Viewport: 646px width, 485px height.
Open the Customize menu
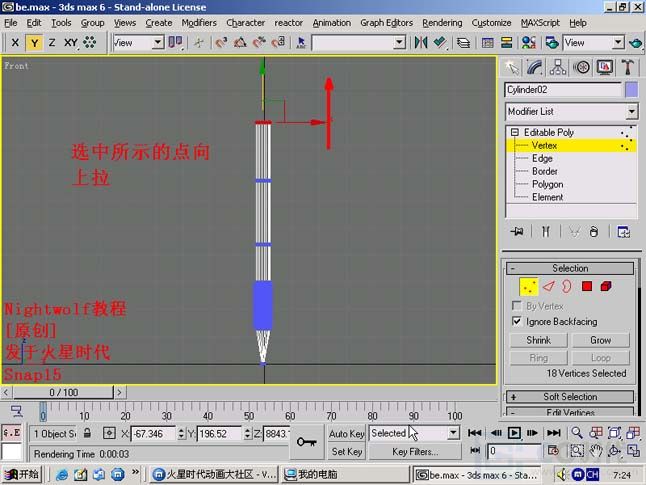click(491, 23)
